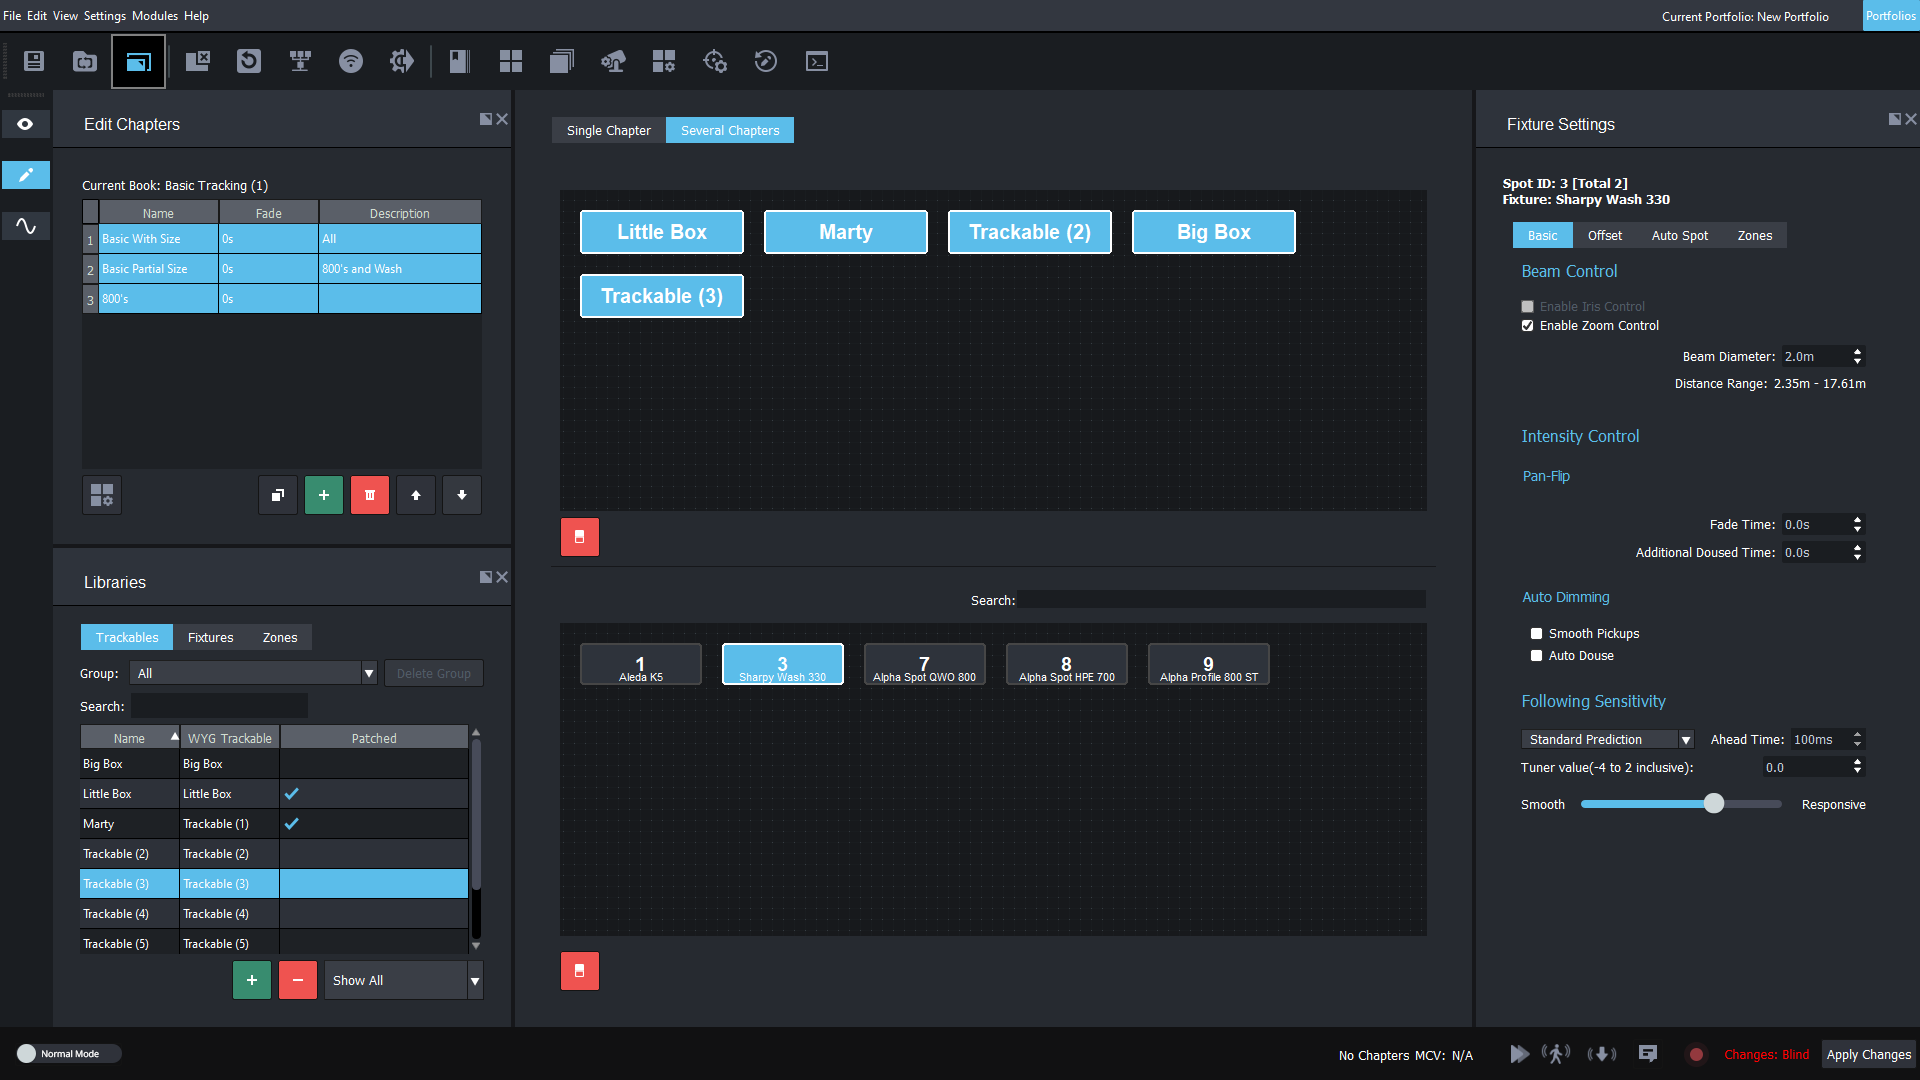The image size is (1920, 1080).
Task: Move chapter up with the arrow button
Action: pos(416,495)
